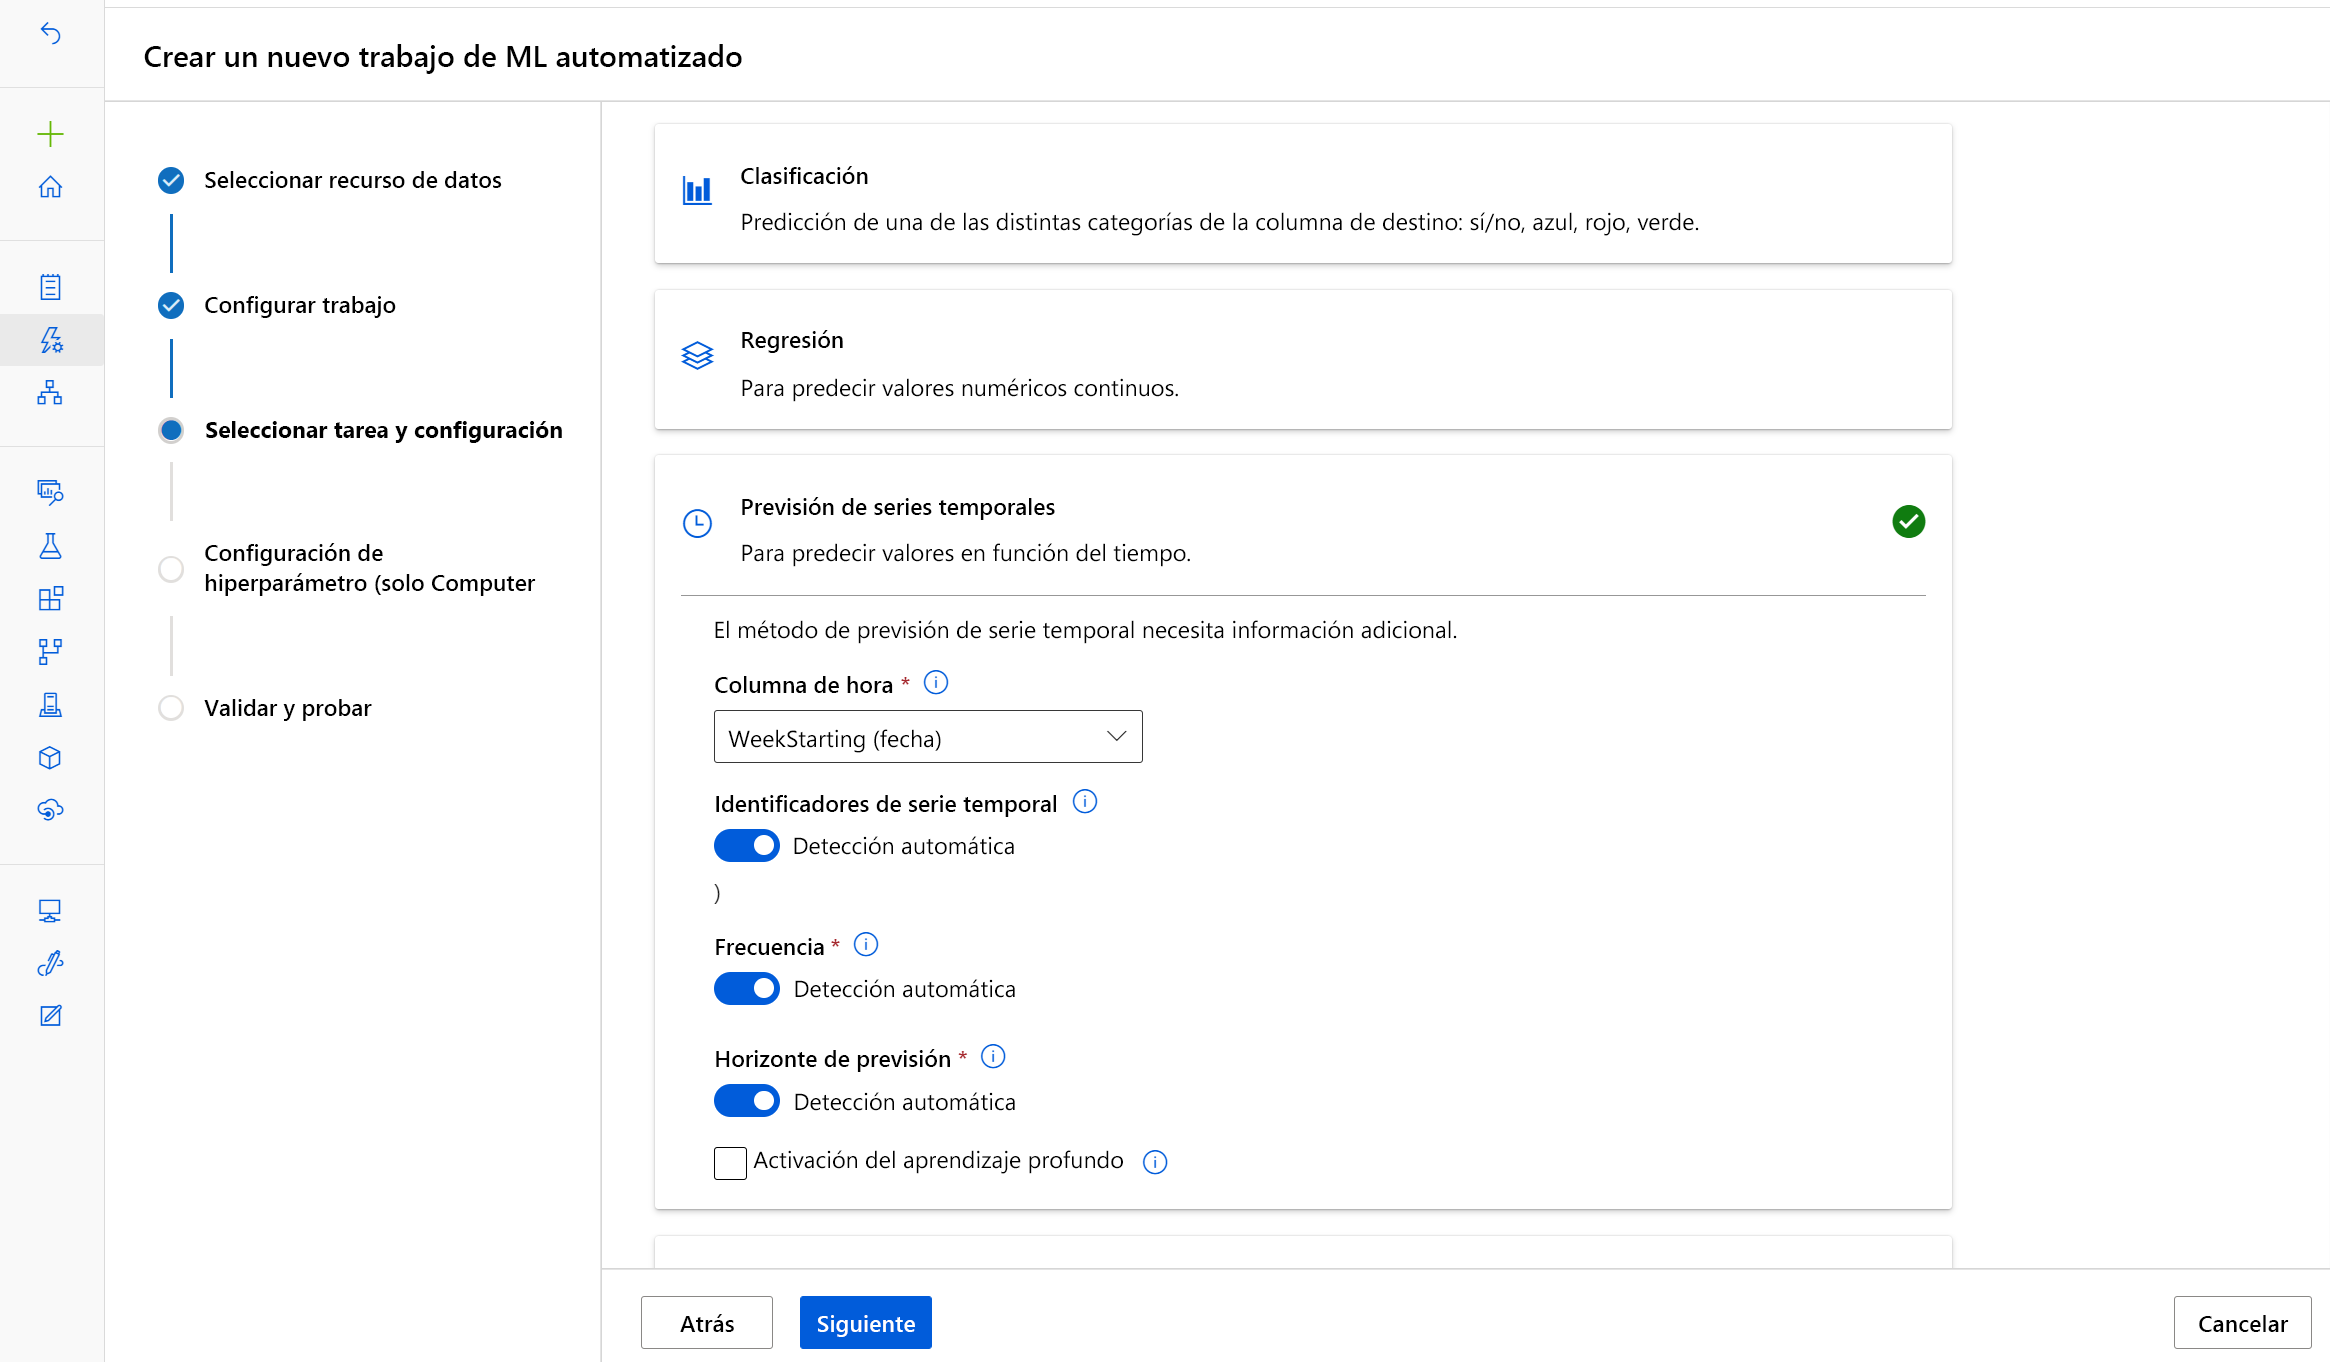Open the Components squares icon
The height and width of the screenshot is (1362, 2330).
pos(50,598)
